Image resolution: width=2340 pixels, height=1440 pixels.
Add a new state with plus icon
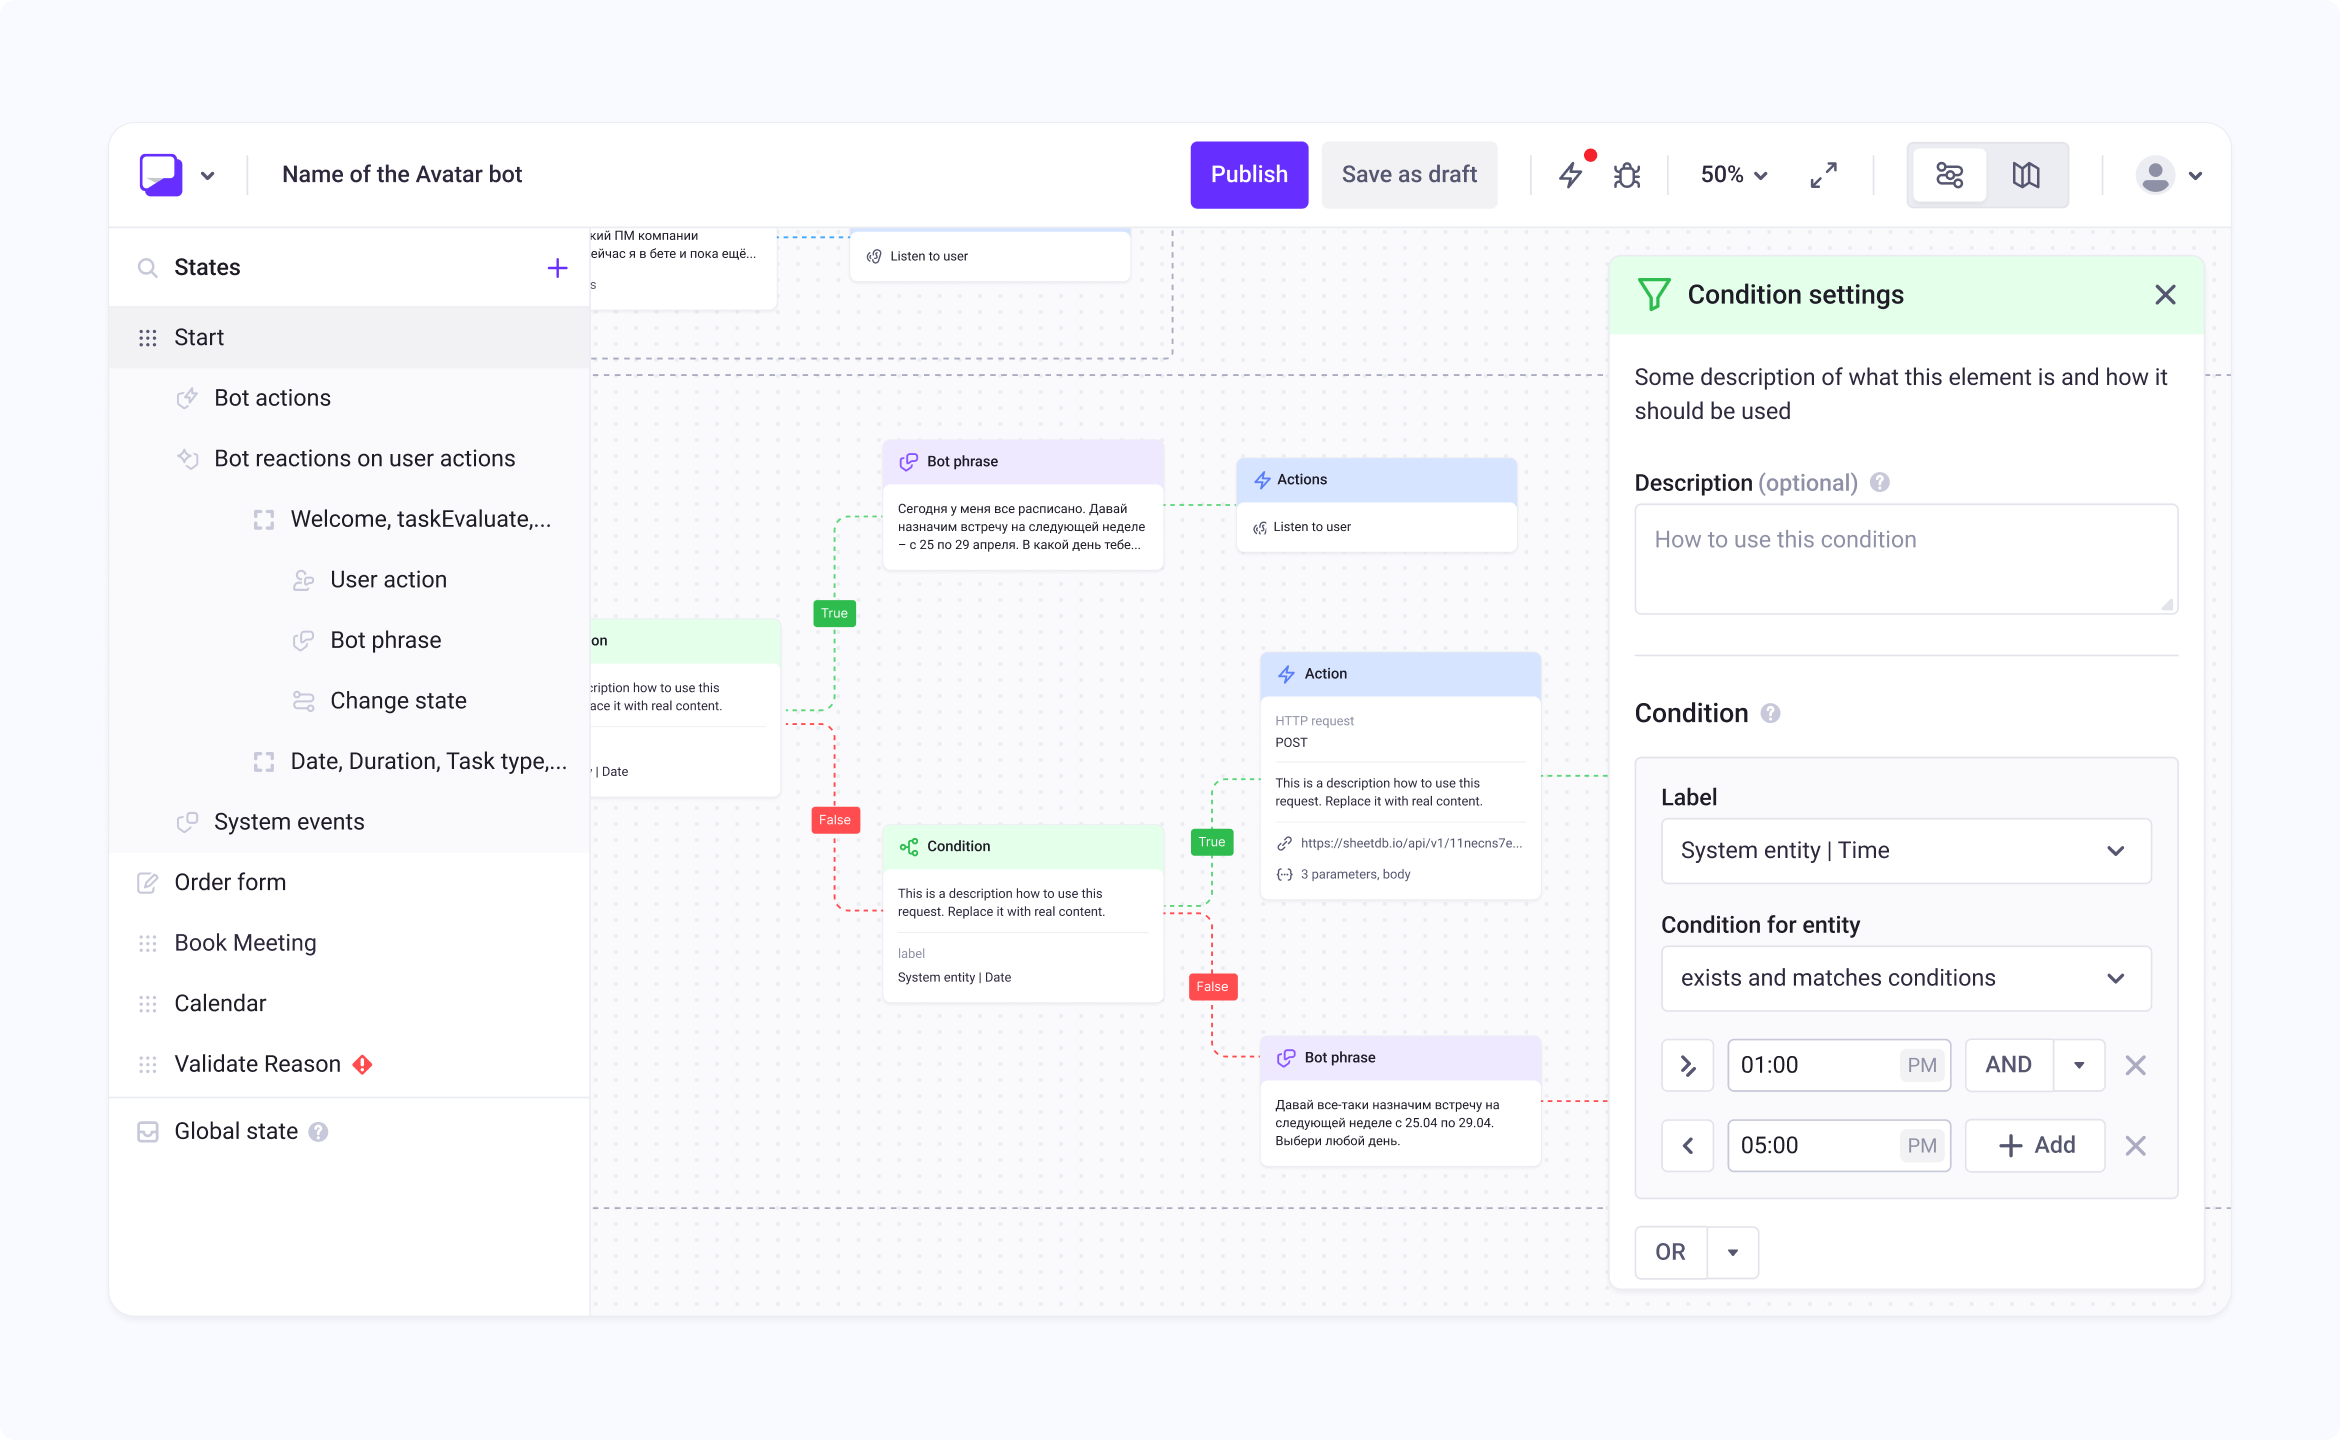[557, 268]
